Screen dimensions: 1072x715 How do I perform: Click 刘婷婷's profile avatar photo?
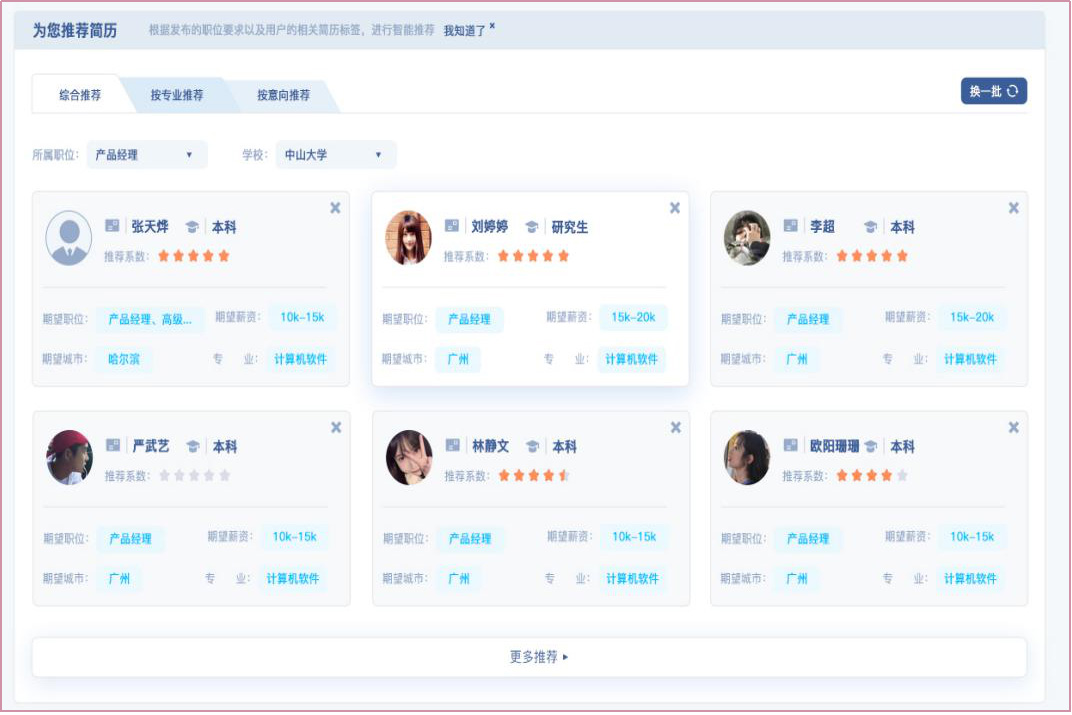point(408,238)
